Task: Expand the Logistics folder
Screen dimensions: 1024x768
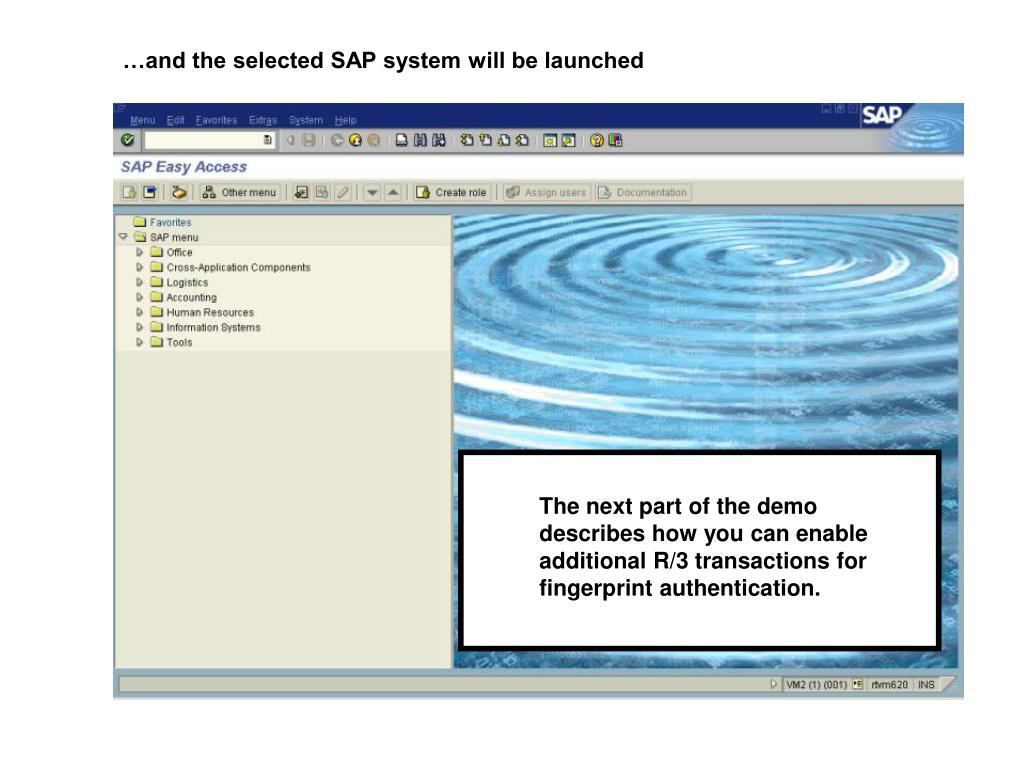Action: 139,281
